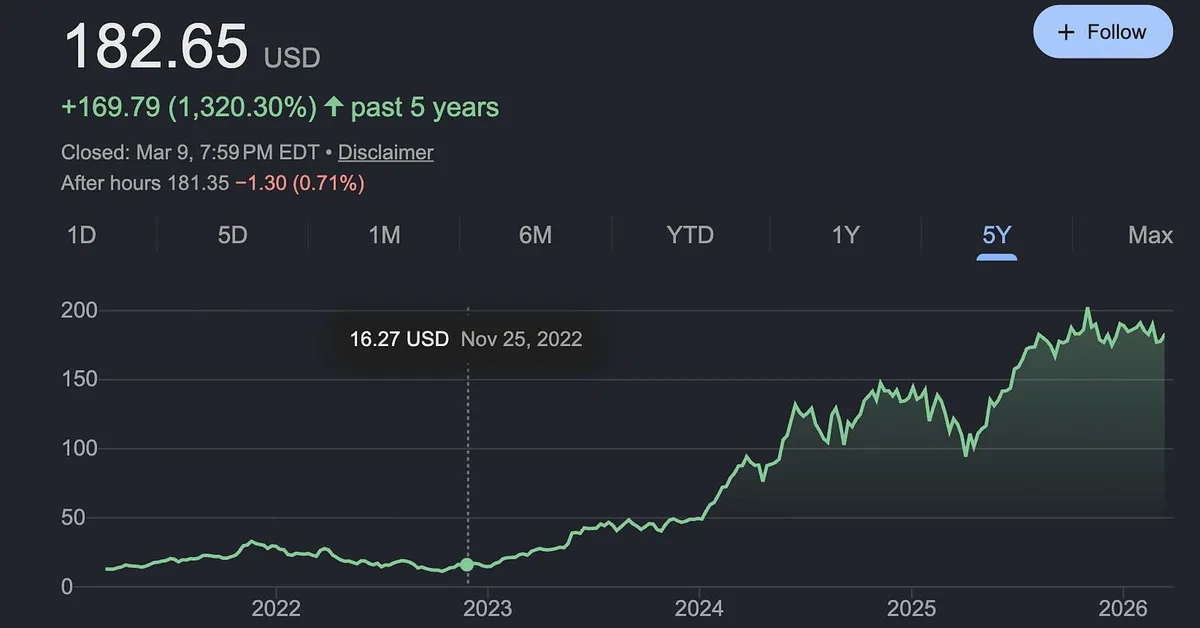Show the 1Y price history
This screenshot has height=628, width=1200.
(845, 235)
